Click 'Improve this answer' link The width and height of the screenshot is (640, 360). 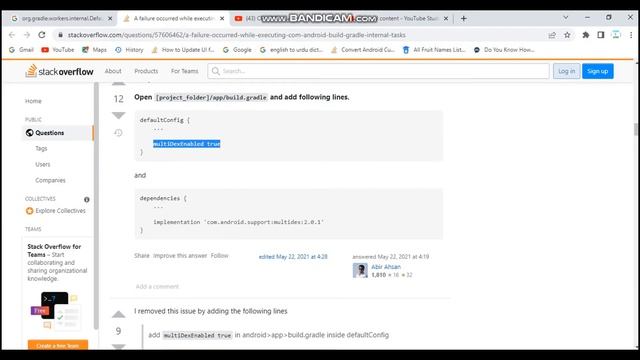(180, 256)
